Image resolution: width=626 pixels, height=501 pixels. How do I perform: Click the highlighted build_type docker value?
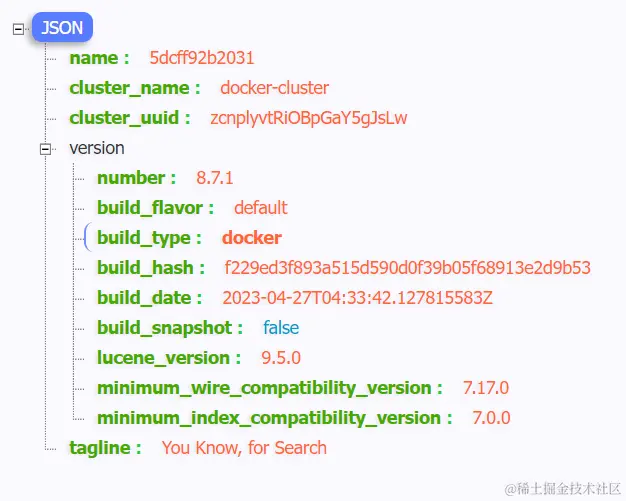(252, 238)
